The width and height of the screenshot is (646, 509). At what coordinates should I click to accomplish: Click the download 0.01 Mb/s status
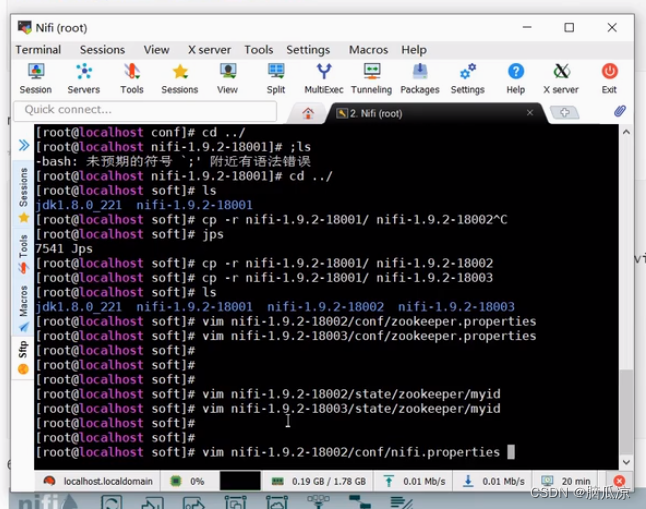click(x=493, y=481)
